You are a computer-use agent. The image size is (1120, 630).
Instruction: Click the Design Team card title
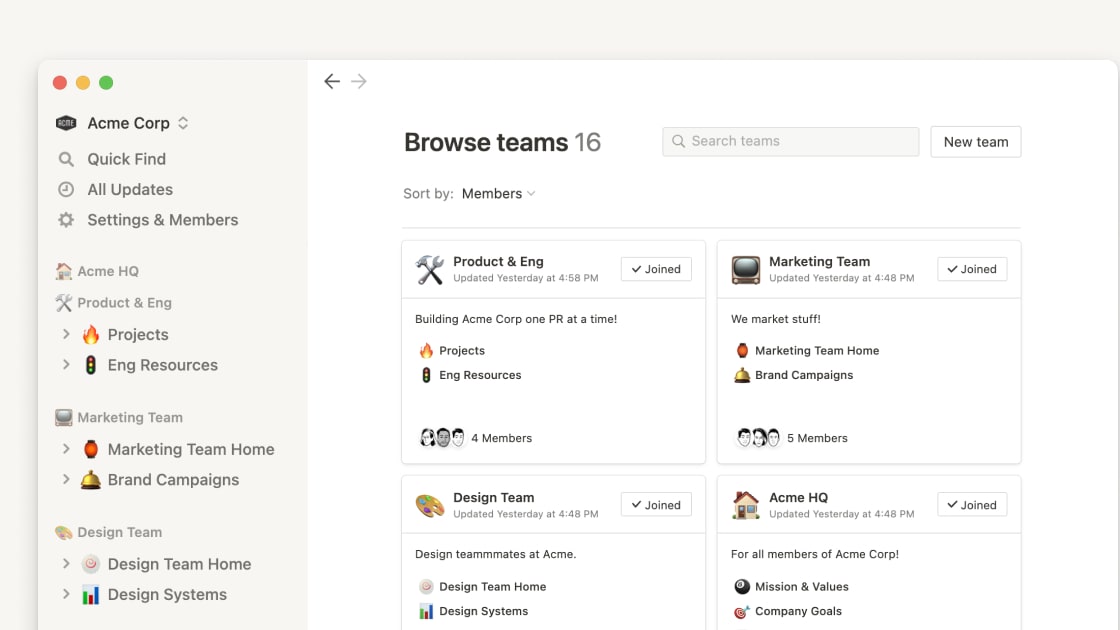click(494, 497)
